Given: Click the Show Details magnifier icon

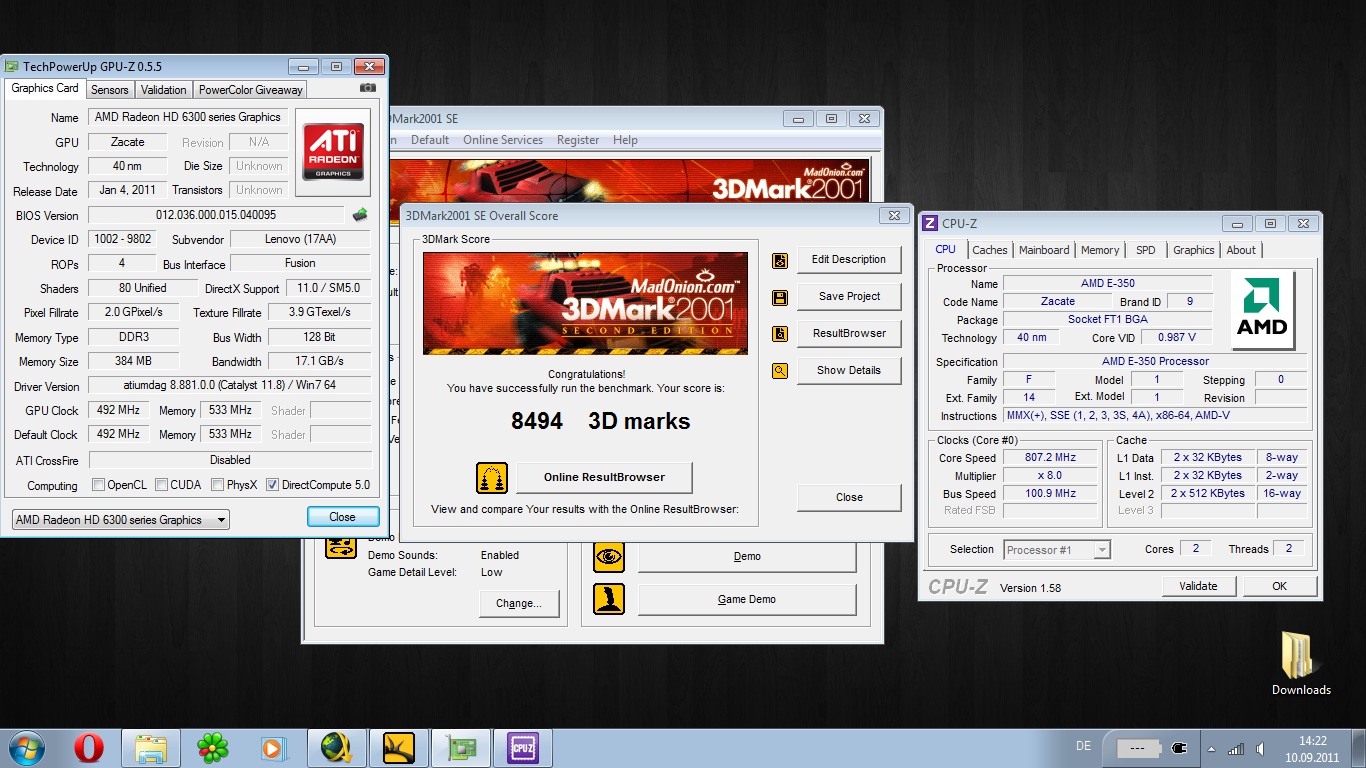Looking at the screenshot, I should point(780,371).
